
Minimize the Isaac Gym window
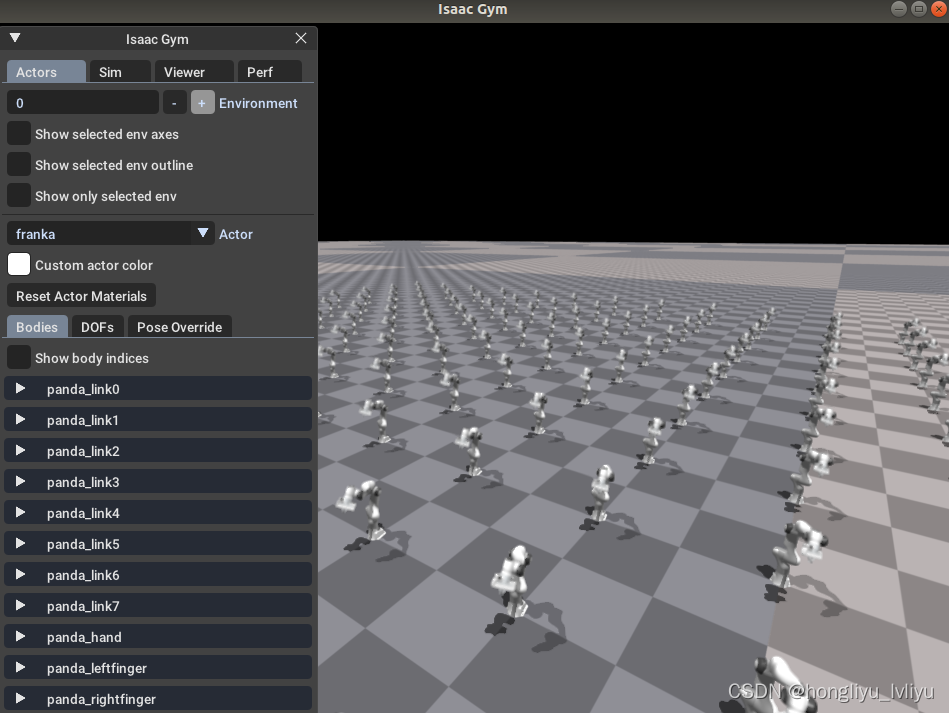click(x=899, y=9)
